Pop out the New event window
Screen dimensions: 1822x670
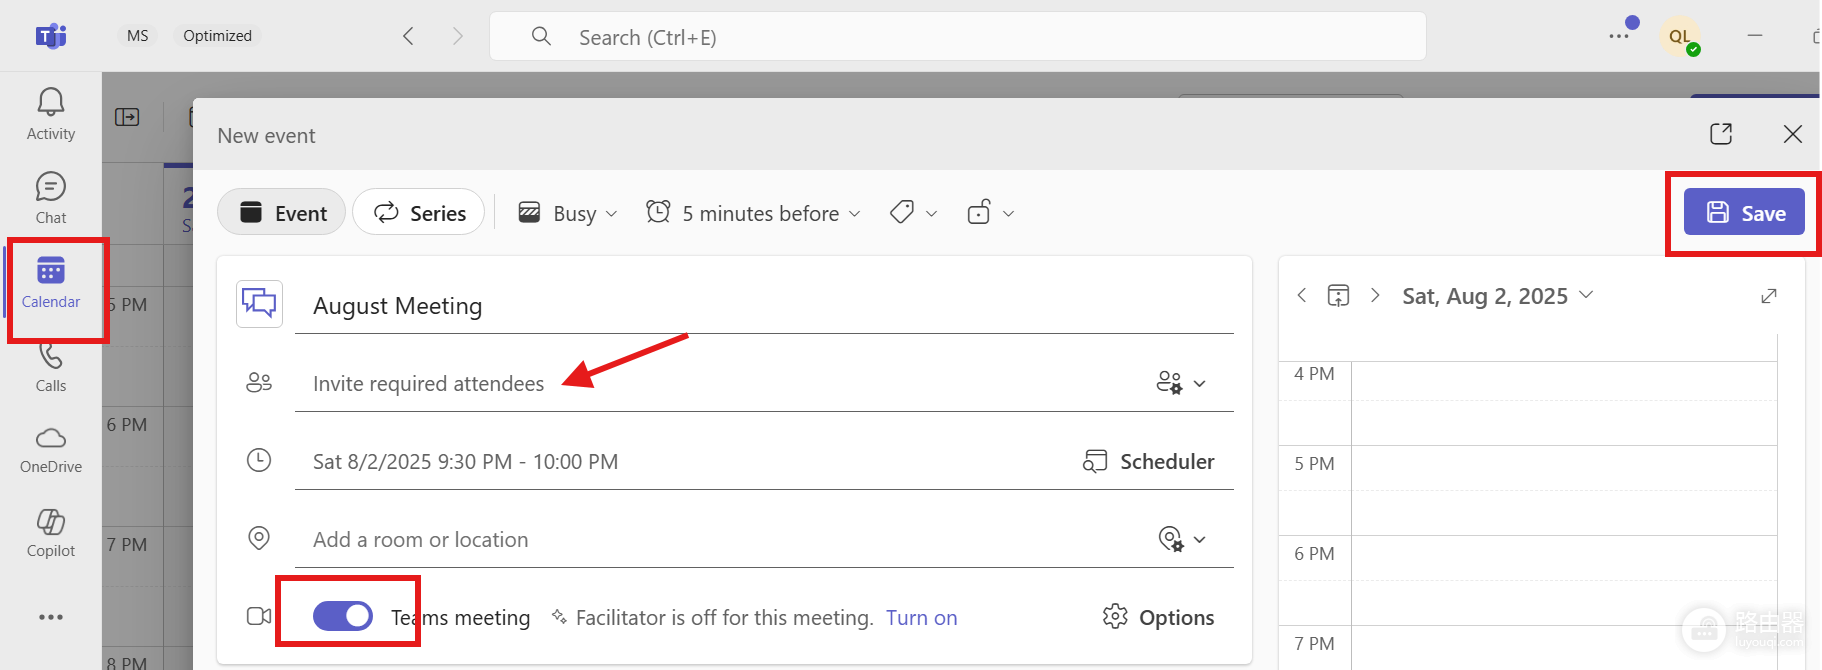pyautogui.click(x=1721, y=134)
